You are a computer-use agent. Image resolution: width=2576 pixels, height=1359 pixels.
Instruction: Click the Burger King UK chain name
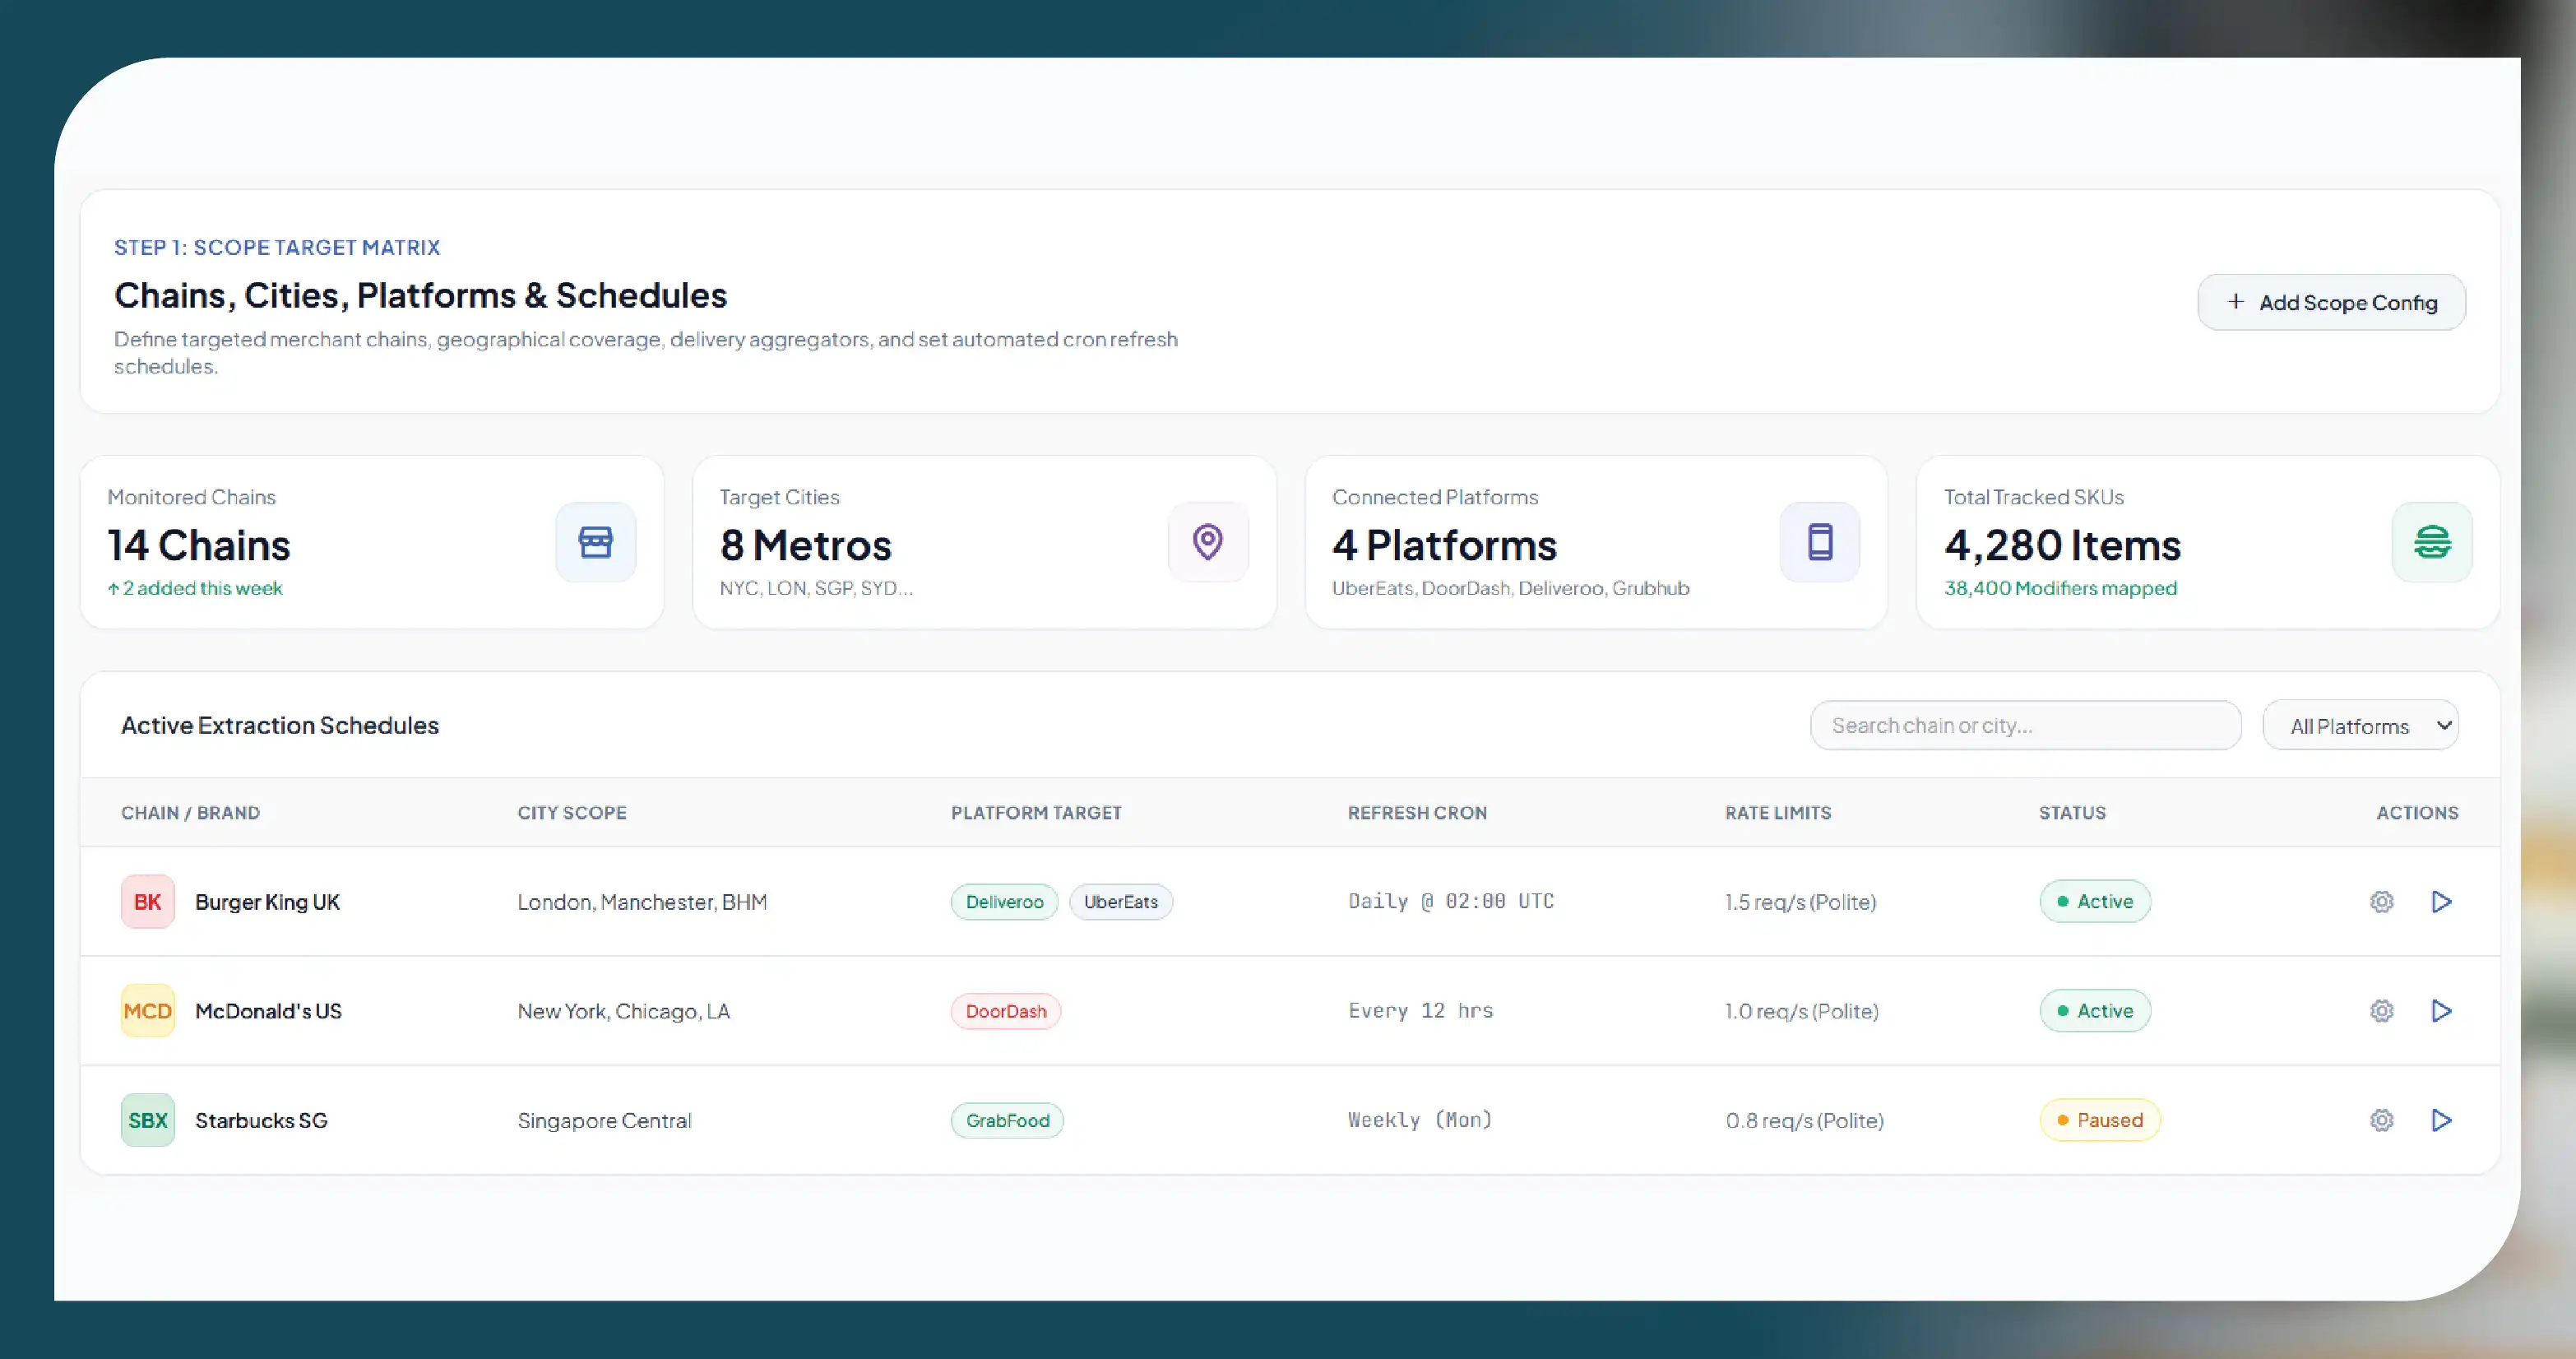pos(267,901)
